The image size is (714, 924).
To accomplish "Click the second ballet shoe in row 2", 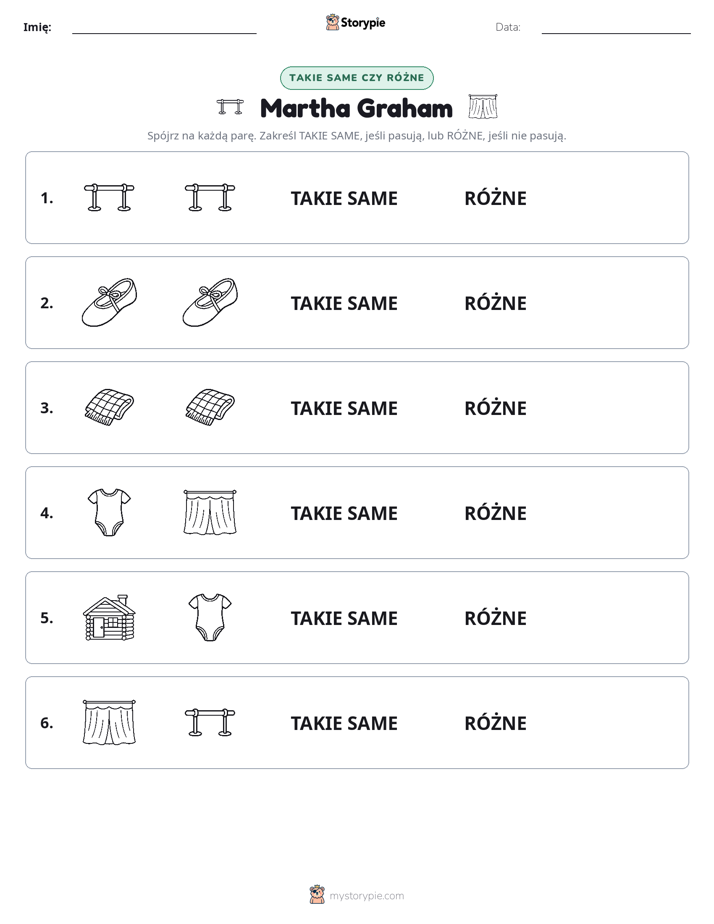I will click(x=210, y=302).
